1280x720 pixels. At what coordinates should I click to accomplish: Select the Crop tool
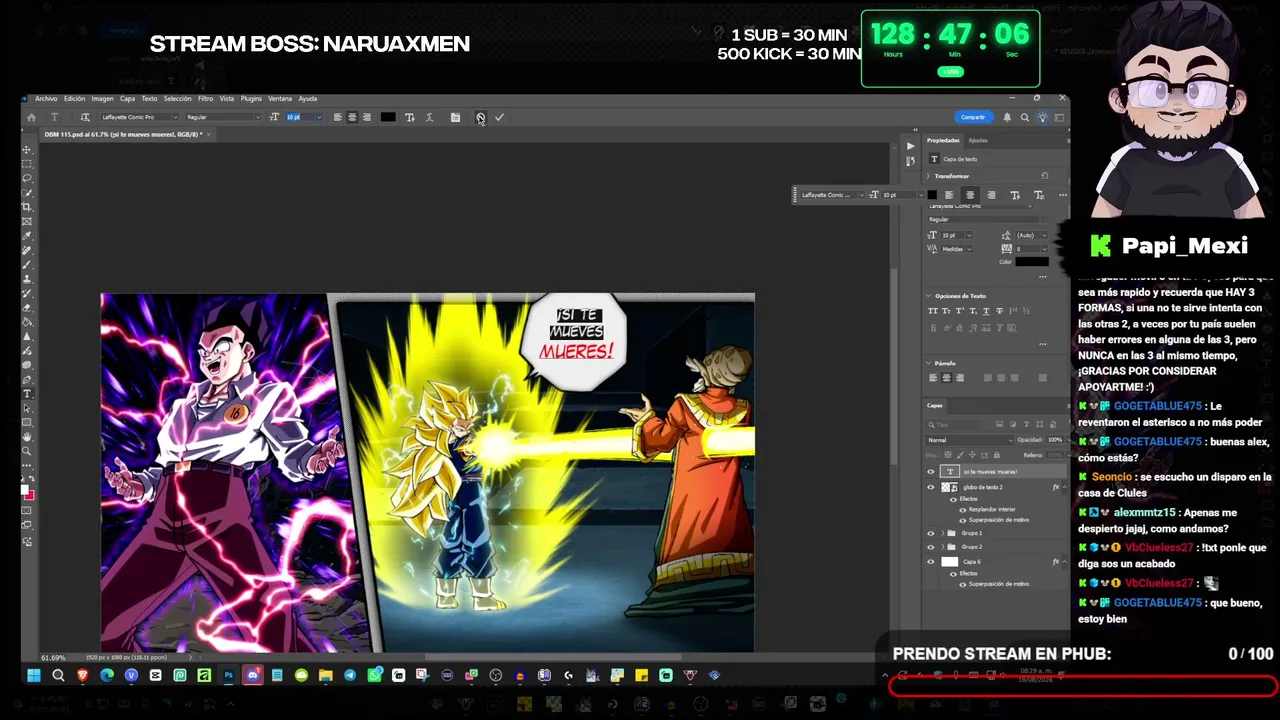pos(27,207)
